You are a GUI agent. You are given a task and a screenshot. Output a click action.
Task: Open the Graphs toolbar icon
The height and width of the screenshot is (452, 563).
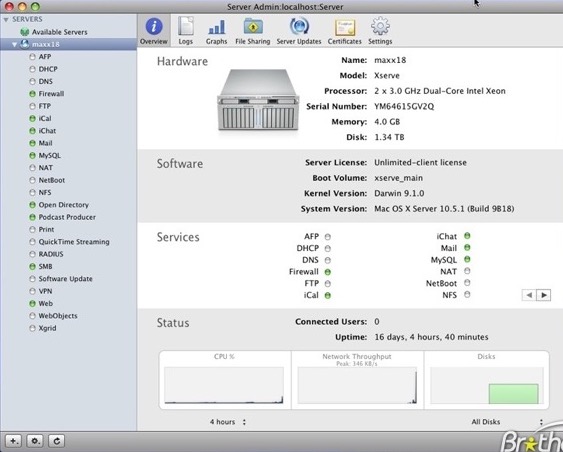[x=217, y=31]
